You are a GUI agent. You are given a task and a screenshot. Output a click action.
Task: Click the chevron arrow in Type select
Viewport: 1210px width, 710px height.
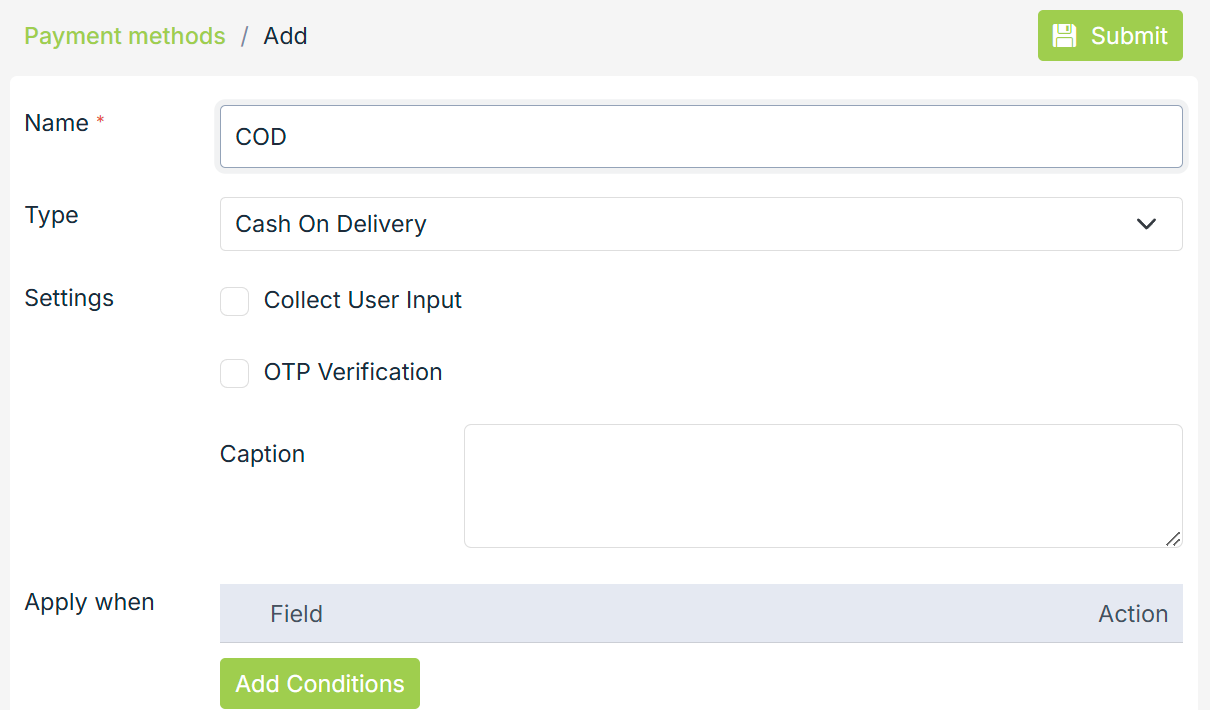(1146, 224)
